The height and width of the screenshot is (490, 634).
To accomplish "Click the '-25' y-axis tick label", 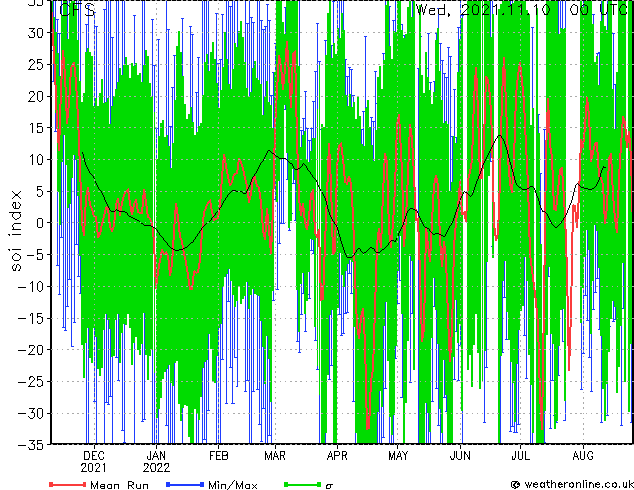I will [x=30, y=382].
